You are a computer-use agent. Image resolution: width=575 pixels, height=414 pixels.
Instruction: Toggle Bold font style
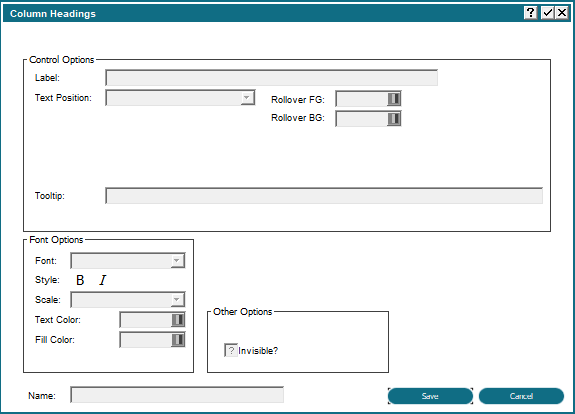pos(80,280)
